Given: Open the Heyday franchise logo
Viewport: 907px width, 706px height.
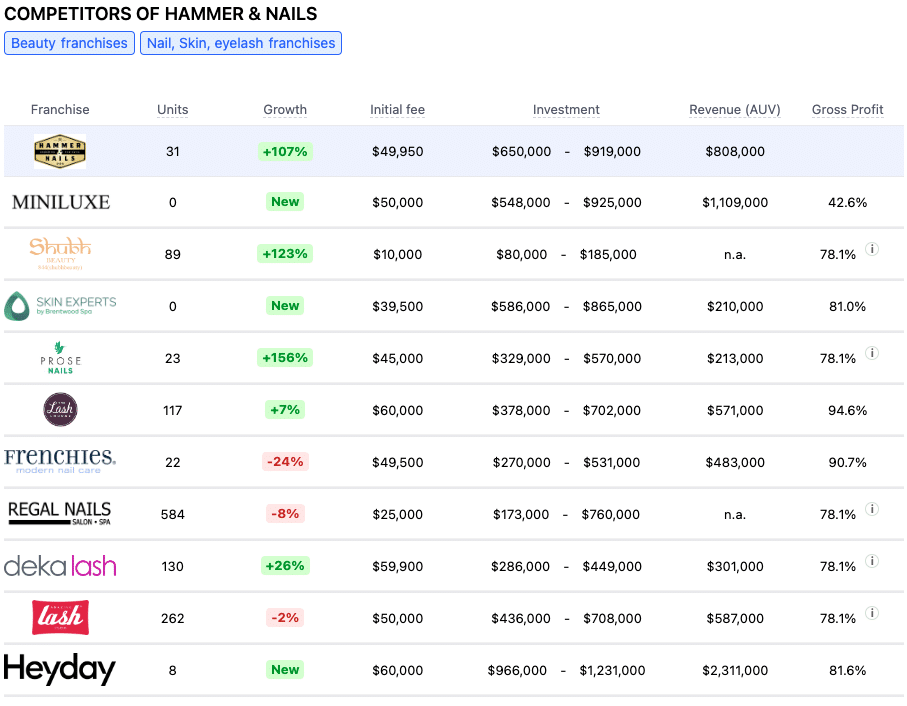Looking at the screenshot, I should [60, 670].
